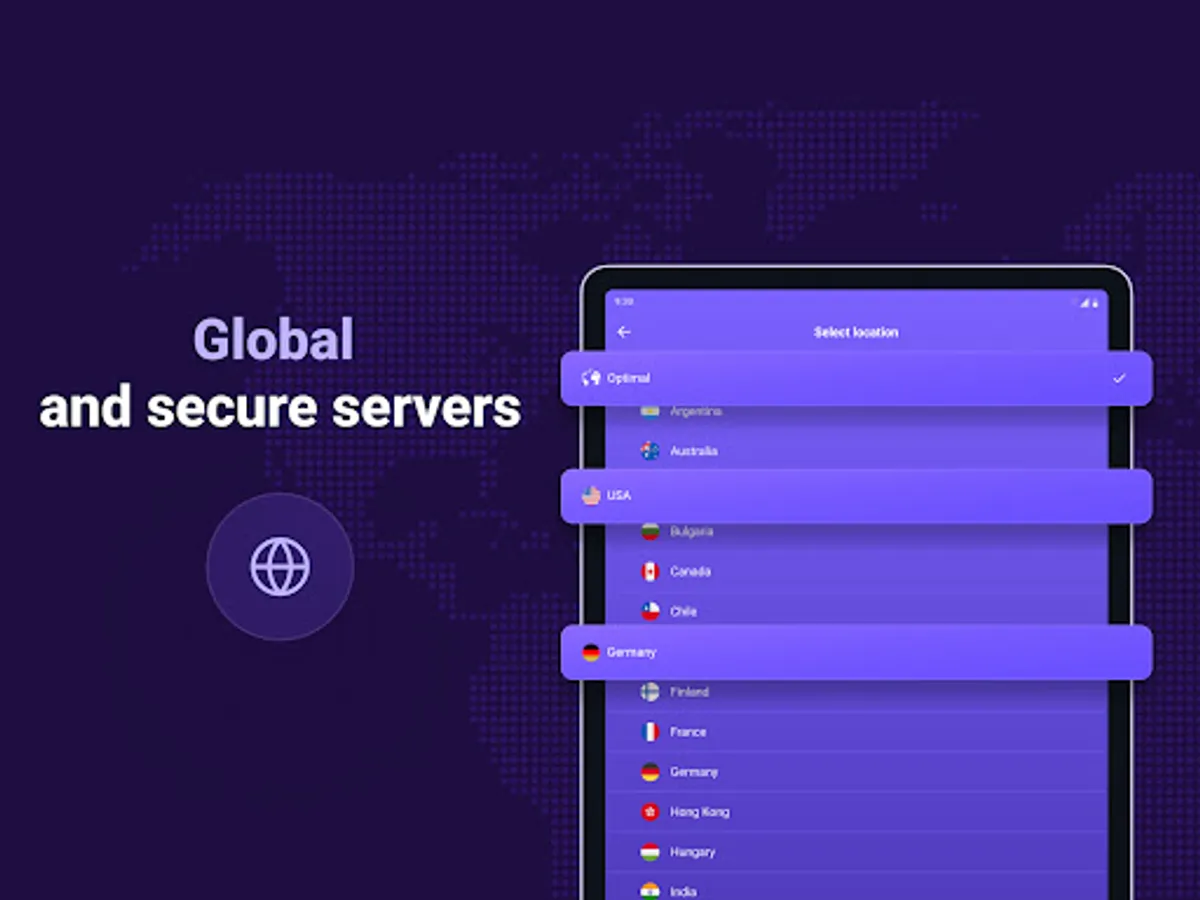Click Germany flag on the highlighted card

coord(591,652)
